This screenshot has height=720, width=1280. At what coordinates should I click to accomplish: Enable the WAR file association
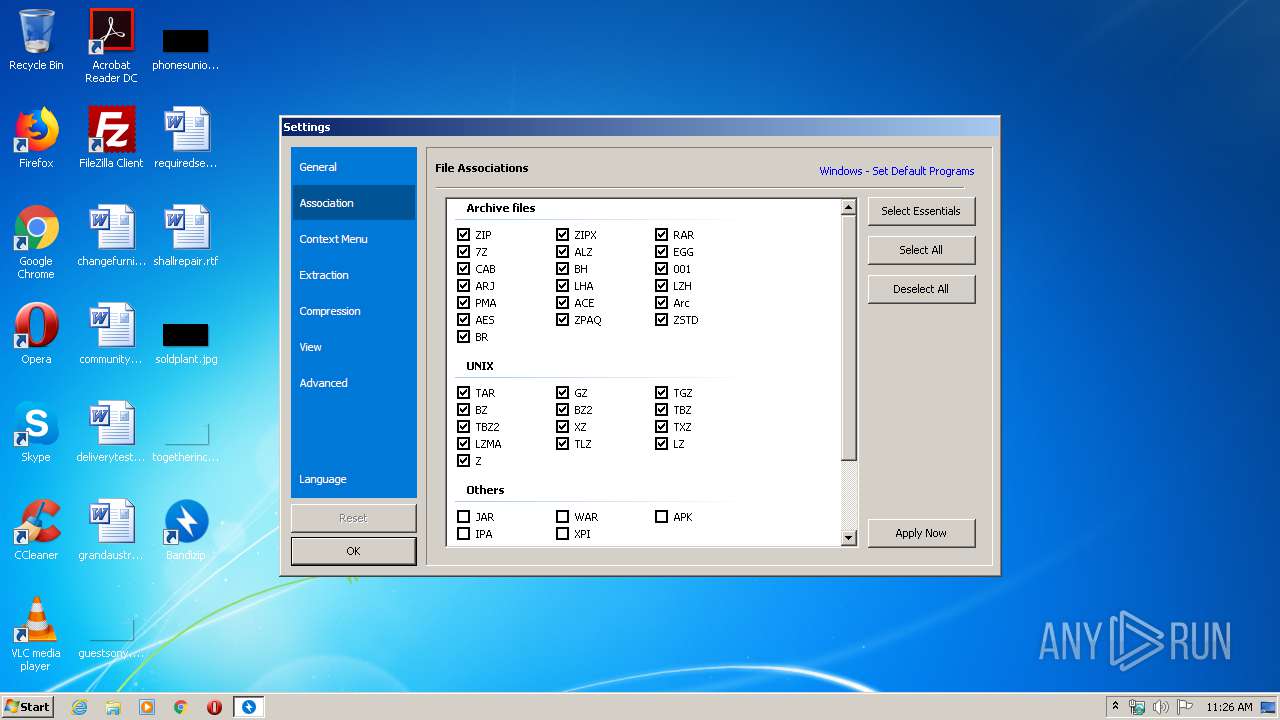click(562, 517)
